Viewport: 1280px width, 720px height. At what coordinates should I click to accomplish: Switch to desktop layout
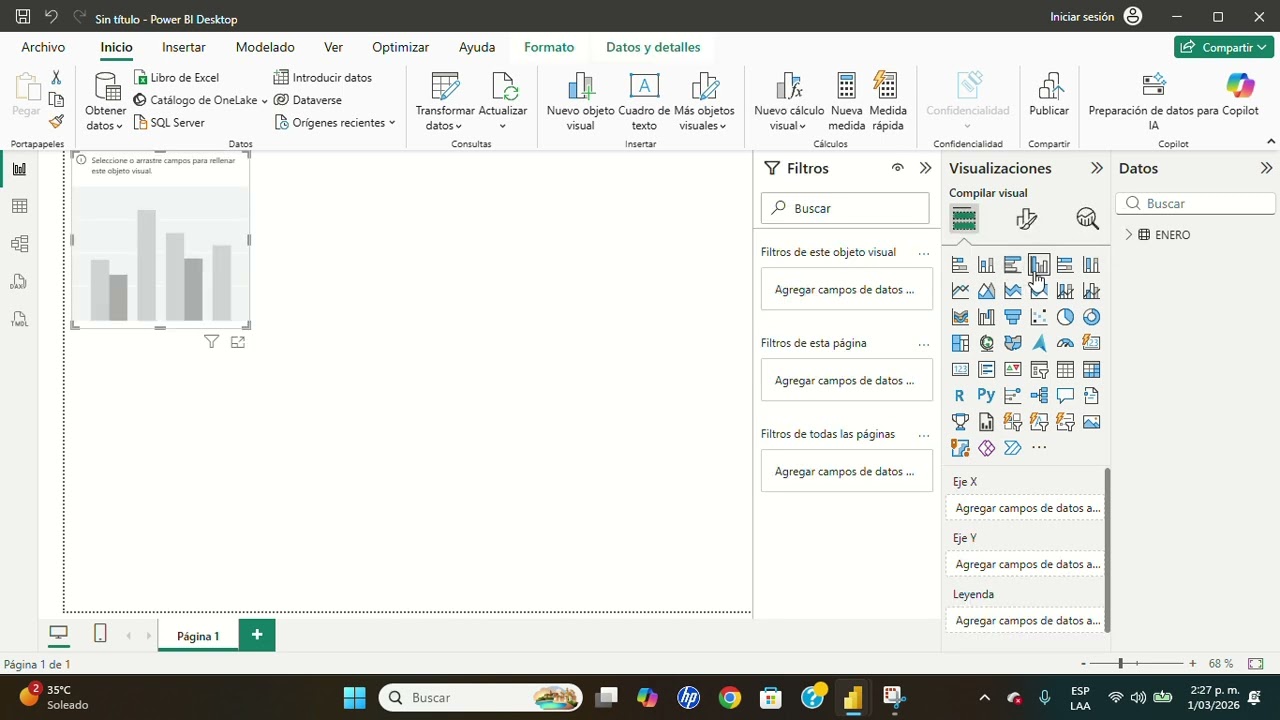(59, 633)
